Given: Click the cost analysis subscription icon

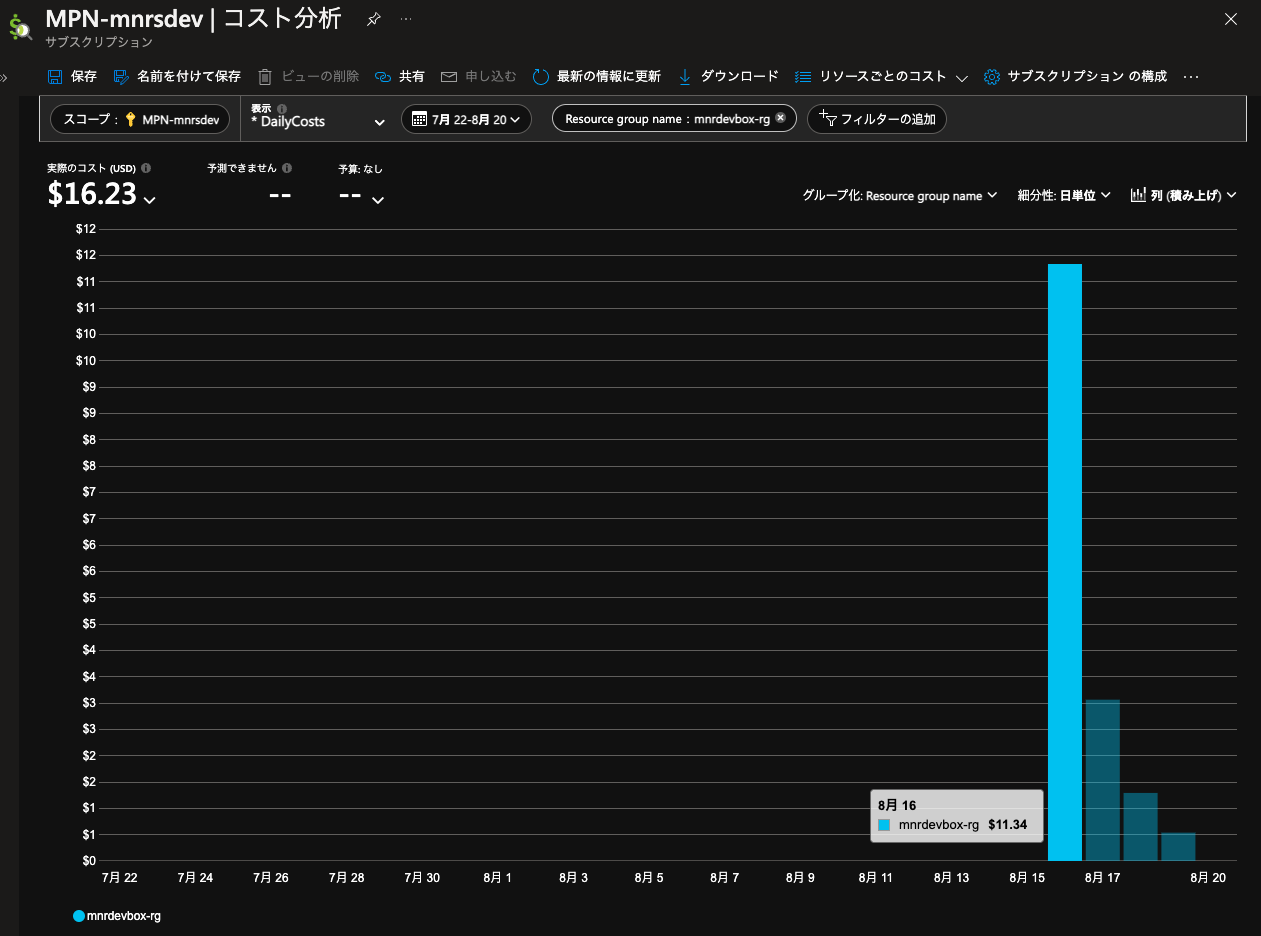Looking at the screenshot, I should (x=20, y=28).
